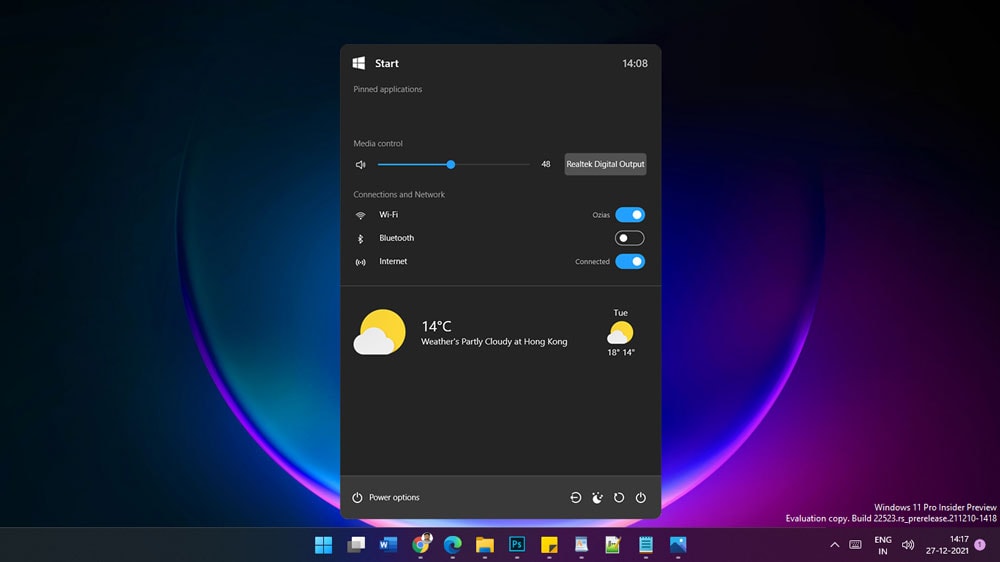
Task: Click the Bluetooth symbol icon
Action: [x=360, y=239]
